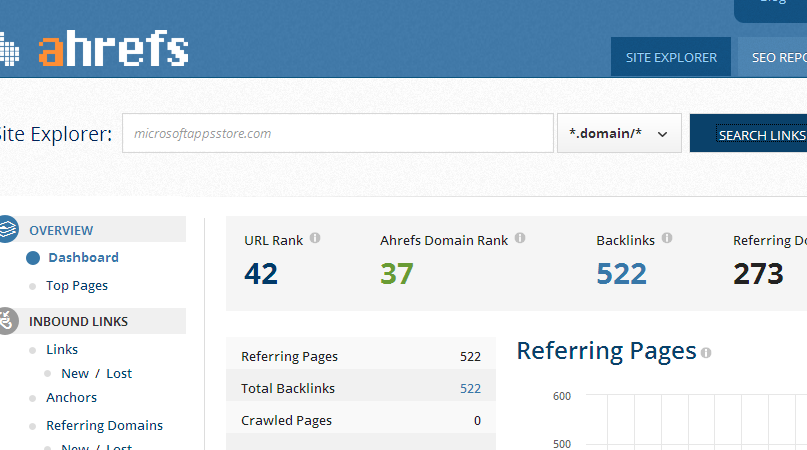Show Backlinks info icon
This screenshot has height=450, width=807.
point(667,238)
